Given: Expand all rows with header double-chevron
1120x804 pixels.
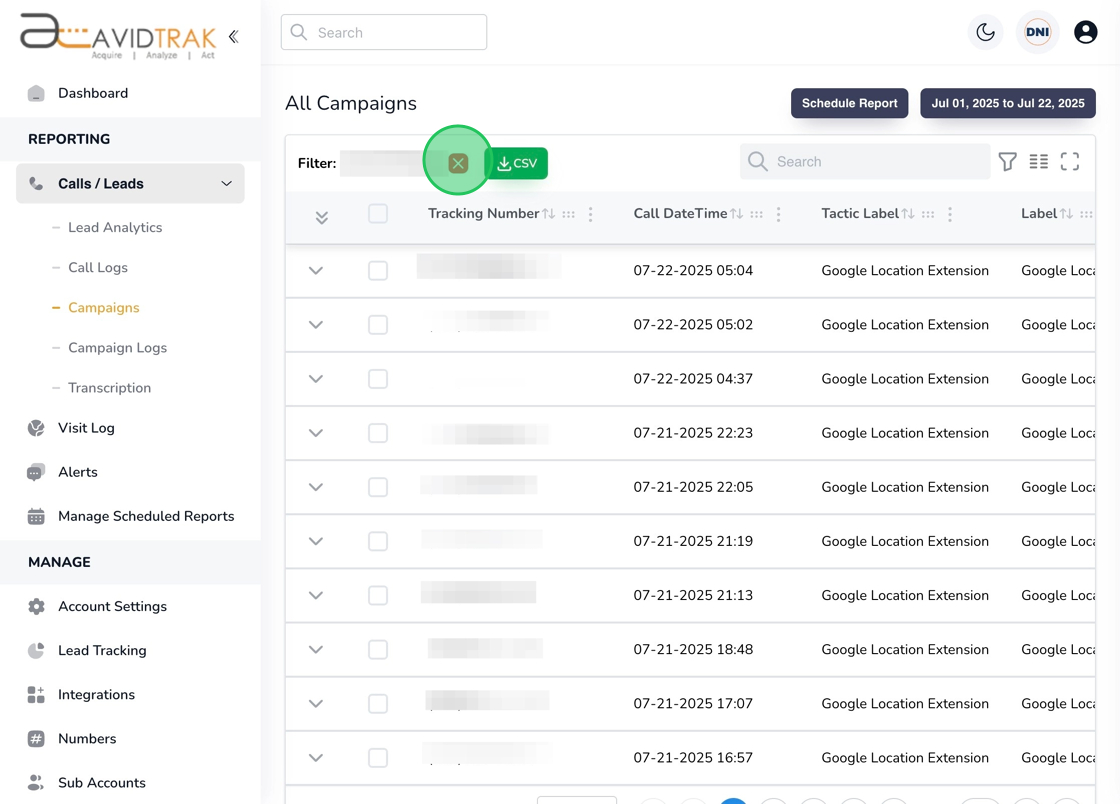Looking at the screenshot, I should pos(322,218).
